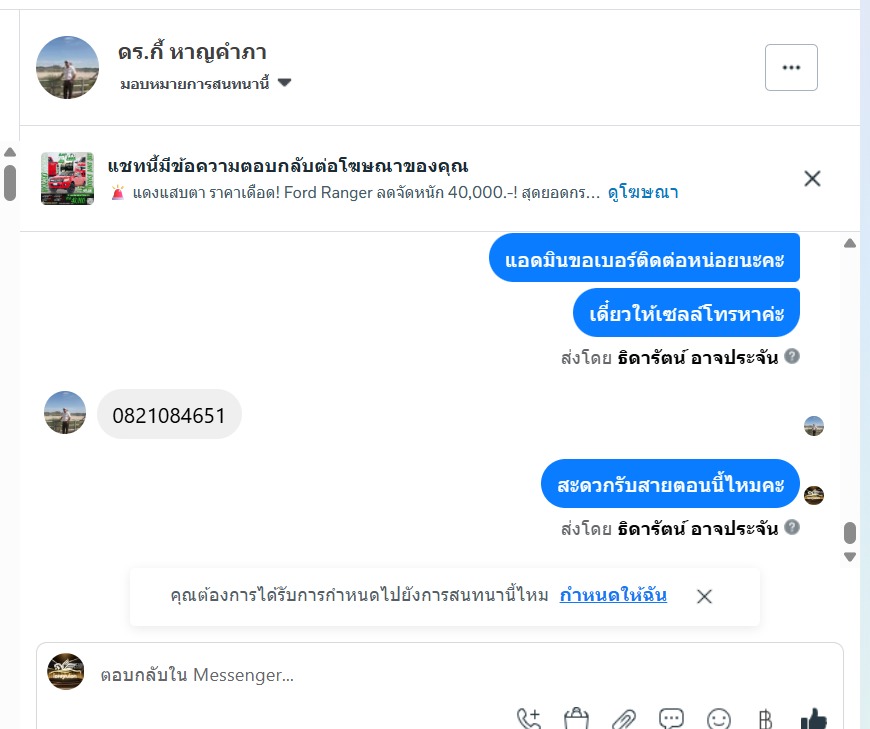This screenshot has width=870, height=729.
Task: Click the assign conversation dropdown arrow
Action: (x=284, y=83)
